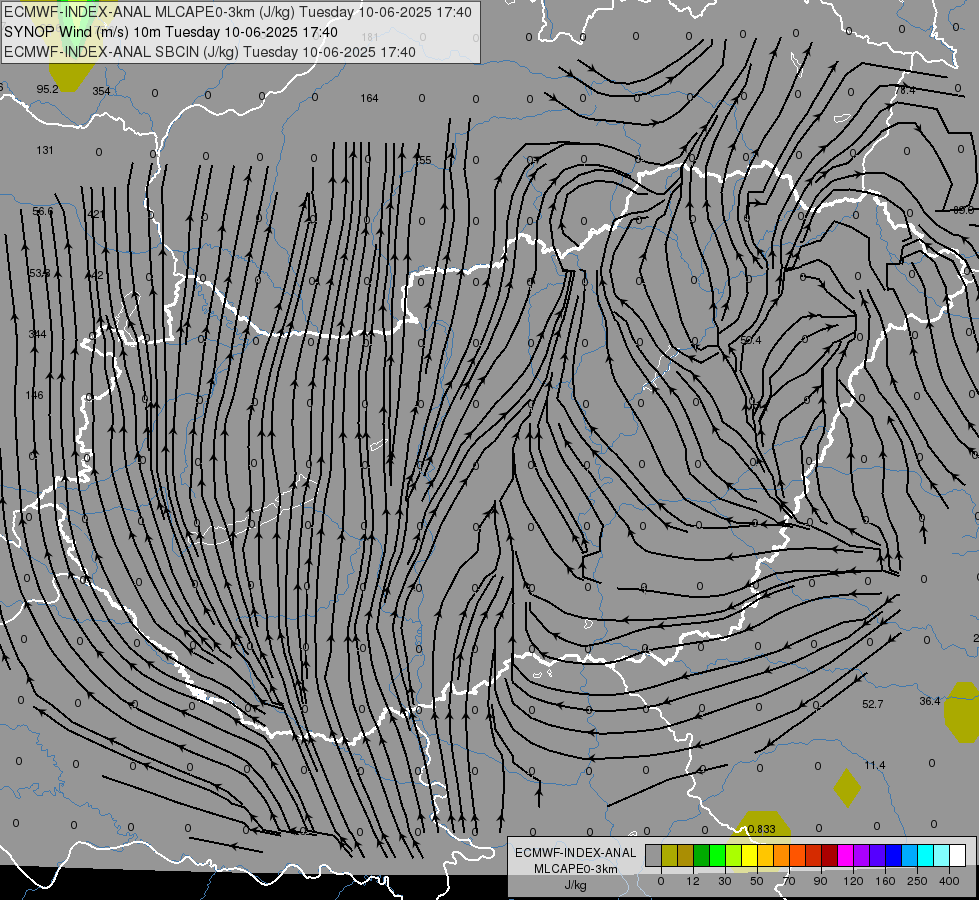Choose the pure blue legend swatch

click(x=893, y=855)
